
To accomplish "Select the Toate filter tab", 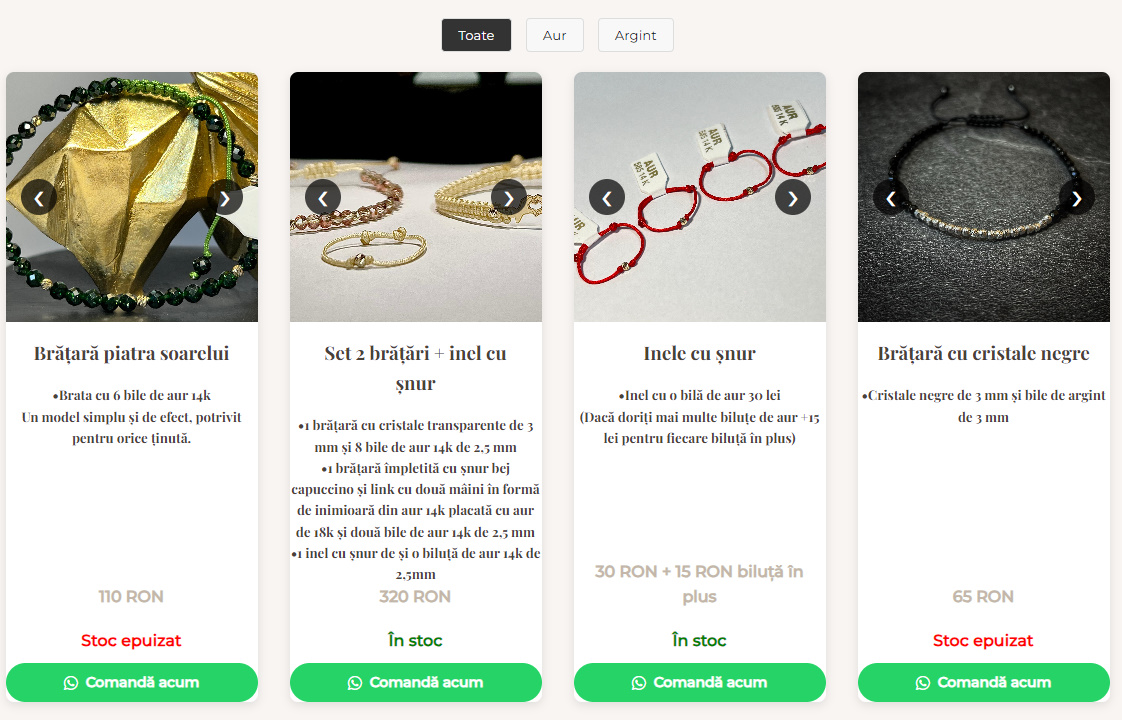I will tap(477, 35).
